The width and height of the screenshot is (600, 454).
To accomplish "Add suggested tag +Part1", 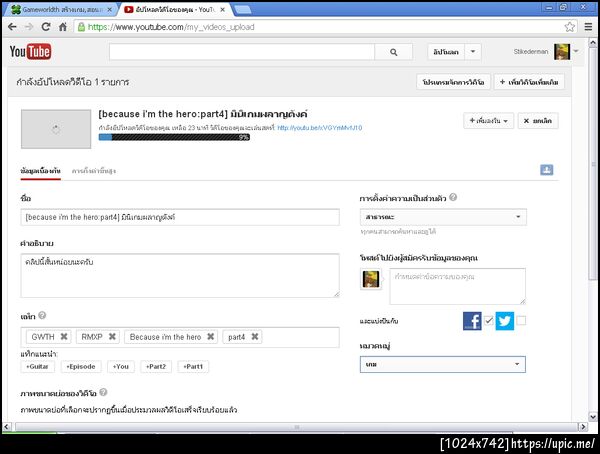I will 193,366.
